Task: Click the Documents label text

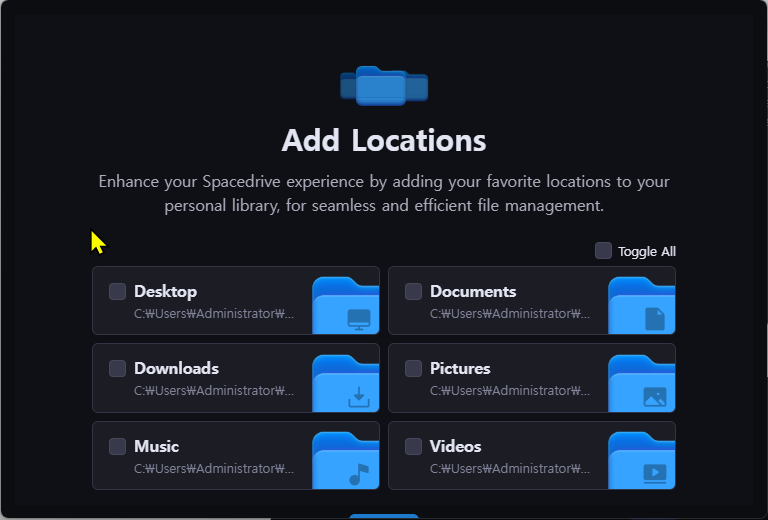Action: pyautogui.click(x=473, y=291)
